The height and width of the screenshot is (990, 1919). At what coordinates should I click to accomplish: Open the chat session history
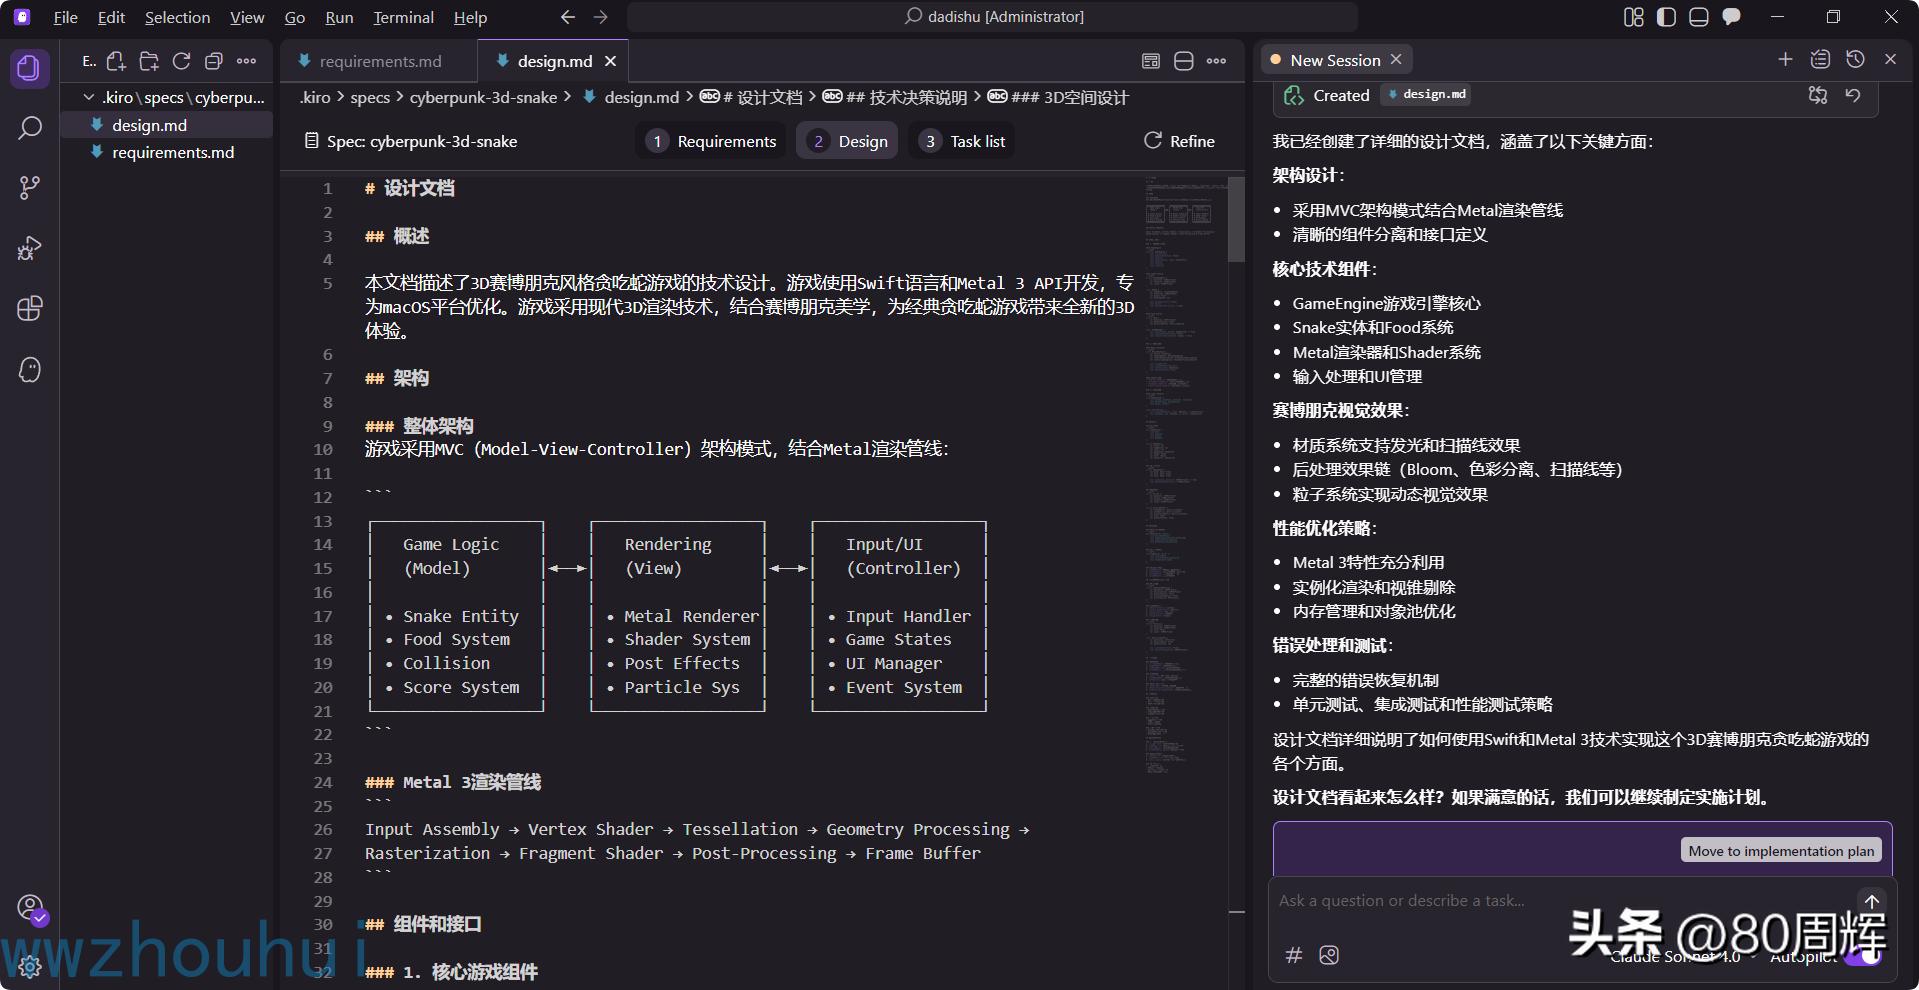click(1855, 59)
